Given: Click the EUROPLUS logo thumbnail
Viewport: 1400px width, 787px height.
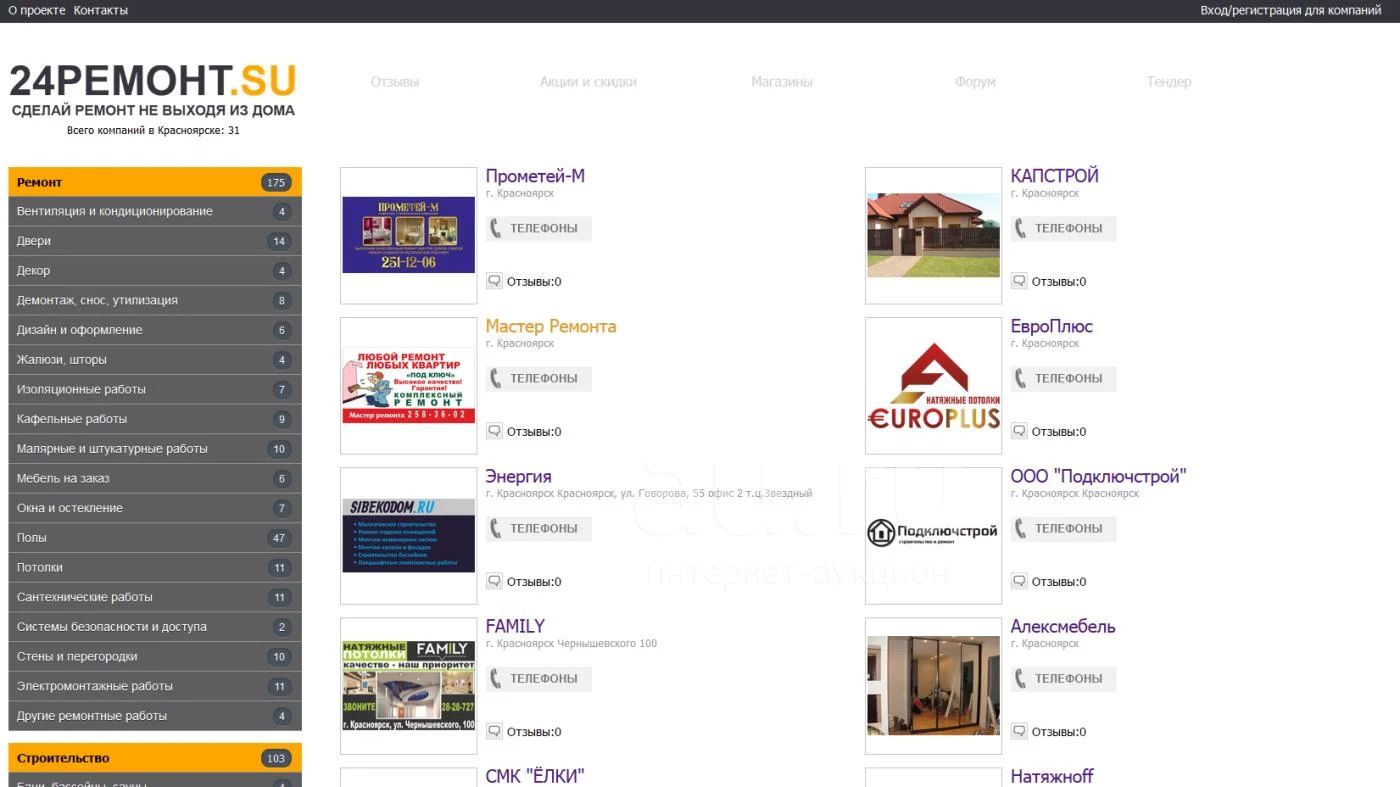Looking at the screenshot, I should point(933,385).
